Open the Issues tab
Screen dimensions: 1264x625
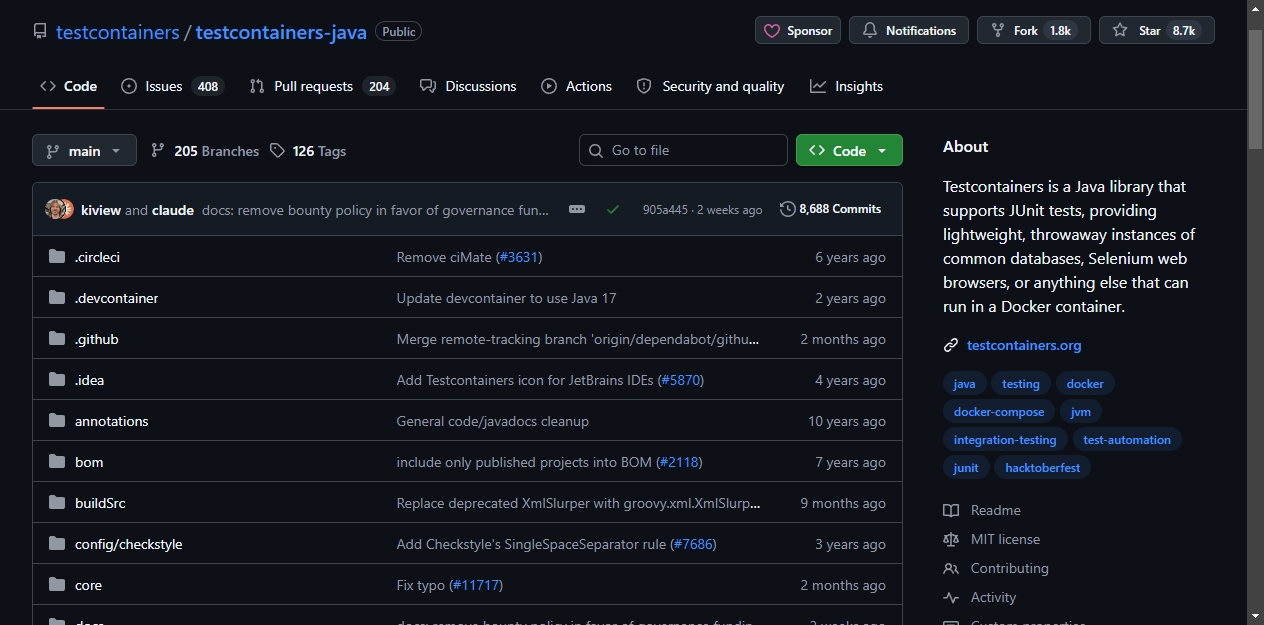172,86
